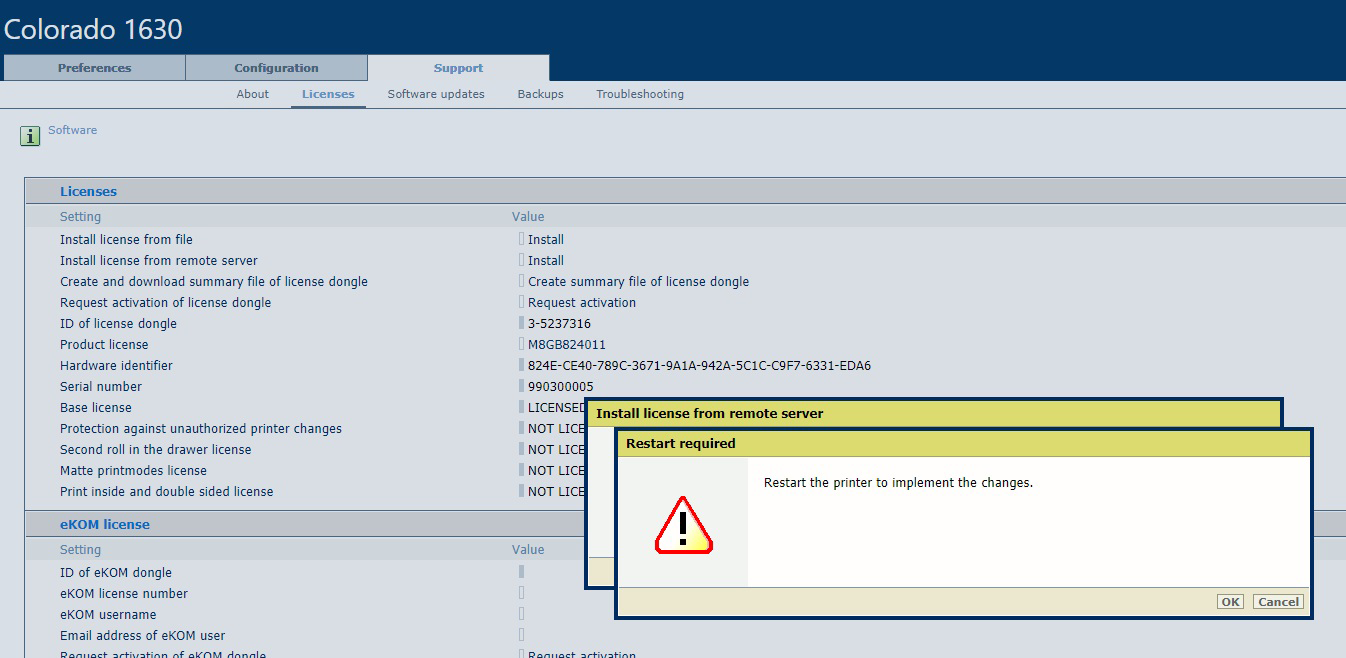Click the Software breadcrumb link
The height and width of the screenshot is (658, 1346).
coord(73,130)
